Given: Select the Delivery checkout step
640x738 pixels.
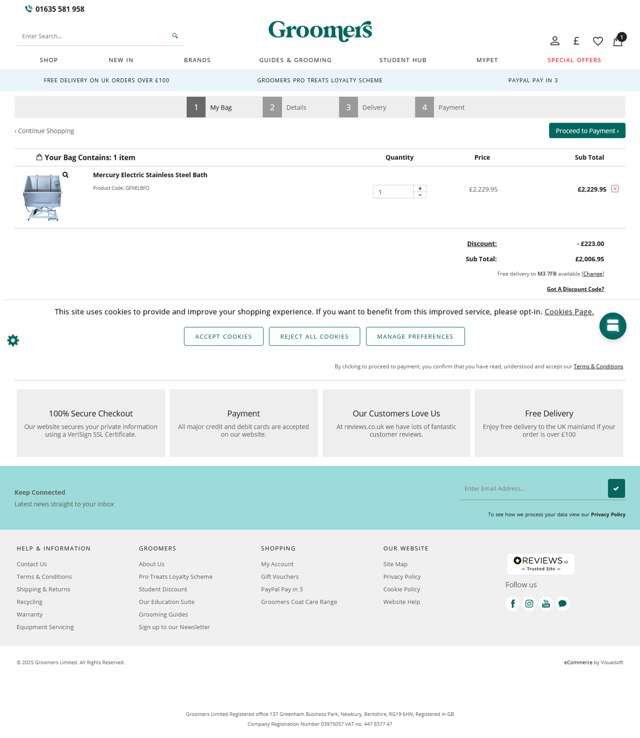Looking at the screenshot, I should coord(363,107).
